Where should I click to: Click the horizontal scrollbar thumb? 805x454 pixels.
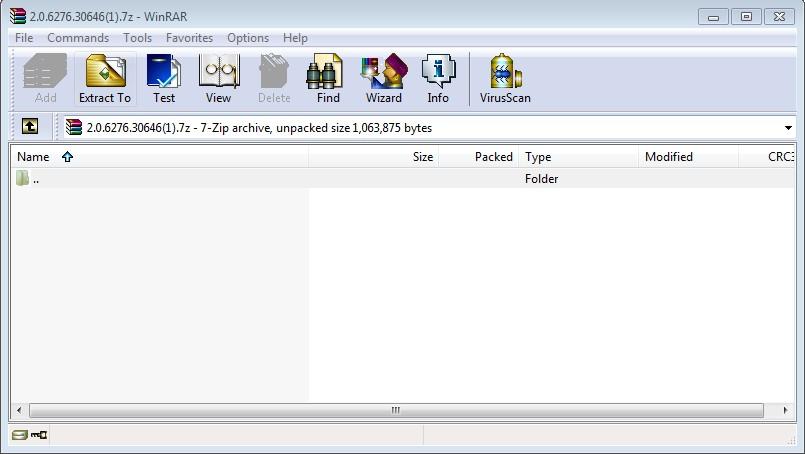pyautogui.click(x=396, y=410)
